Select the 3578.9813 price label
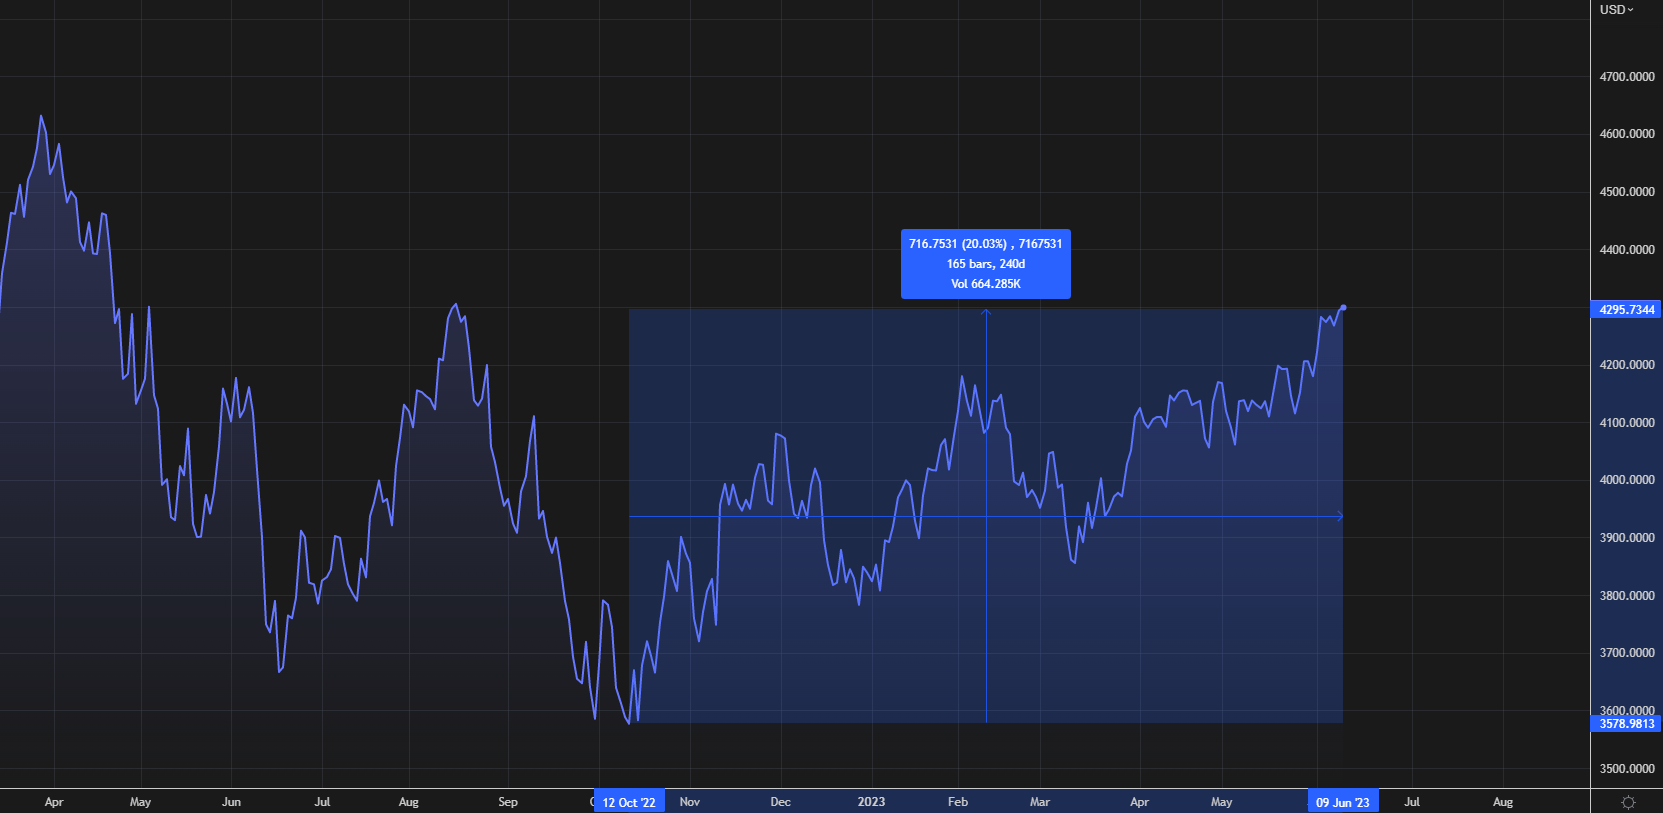1663x813 pixels. [1626, 724]
